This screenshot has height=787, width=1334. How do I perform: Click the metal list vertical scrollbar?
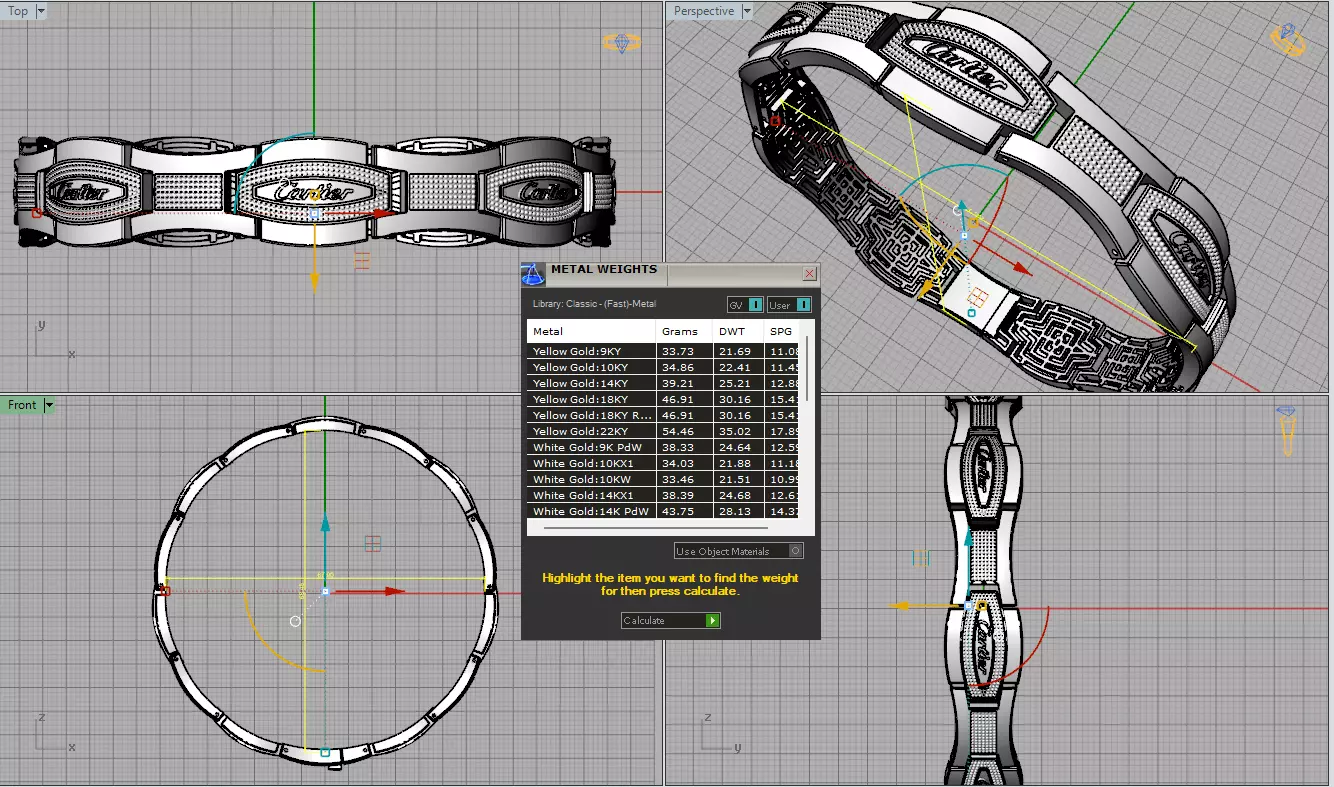tap(806, 370)
